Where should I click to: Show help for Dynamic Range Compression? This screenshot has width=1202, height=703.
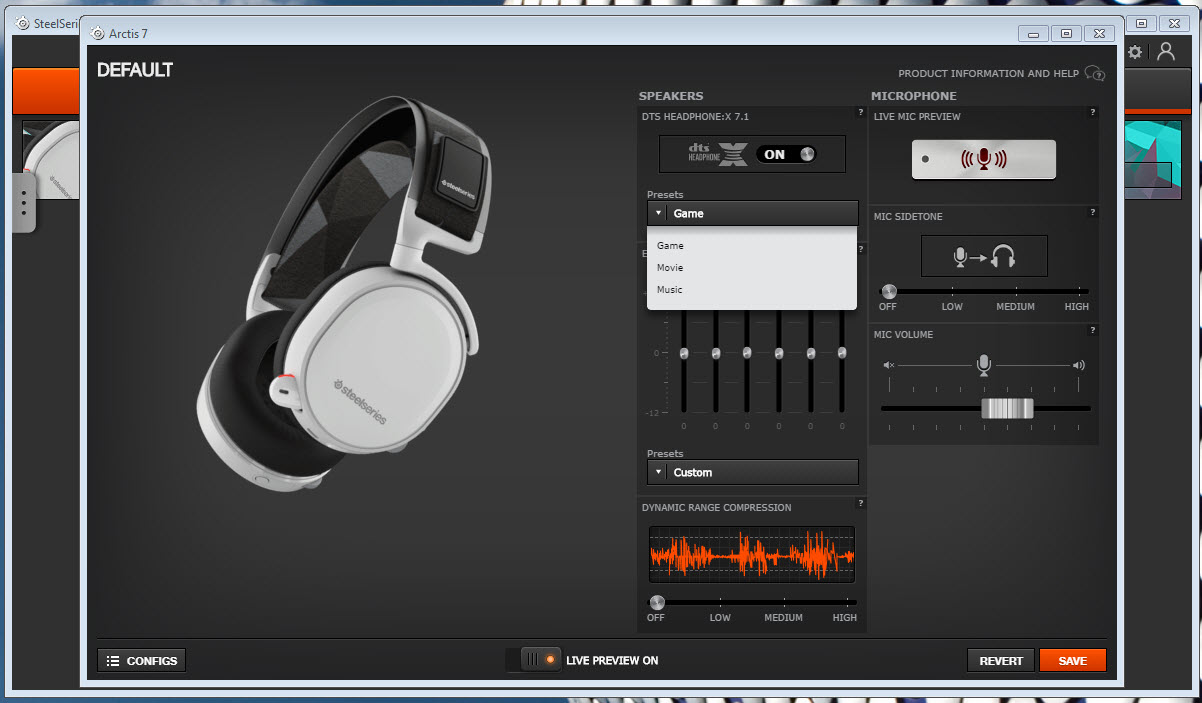pyautogui.click(x=860, y=503)
